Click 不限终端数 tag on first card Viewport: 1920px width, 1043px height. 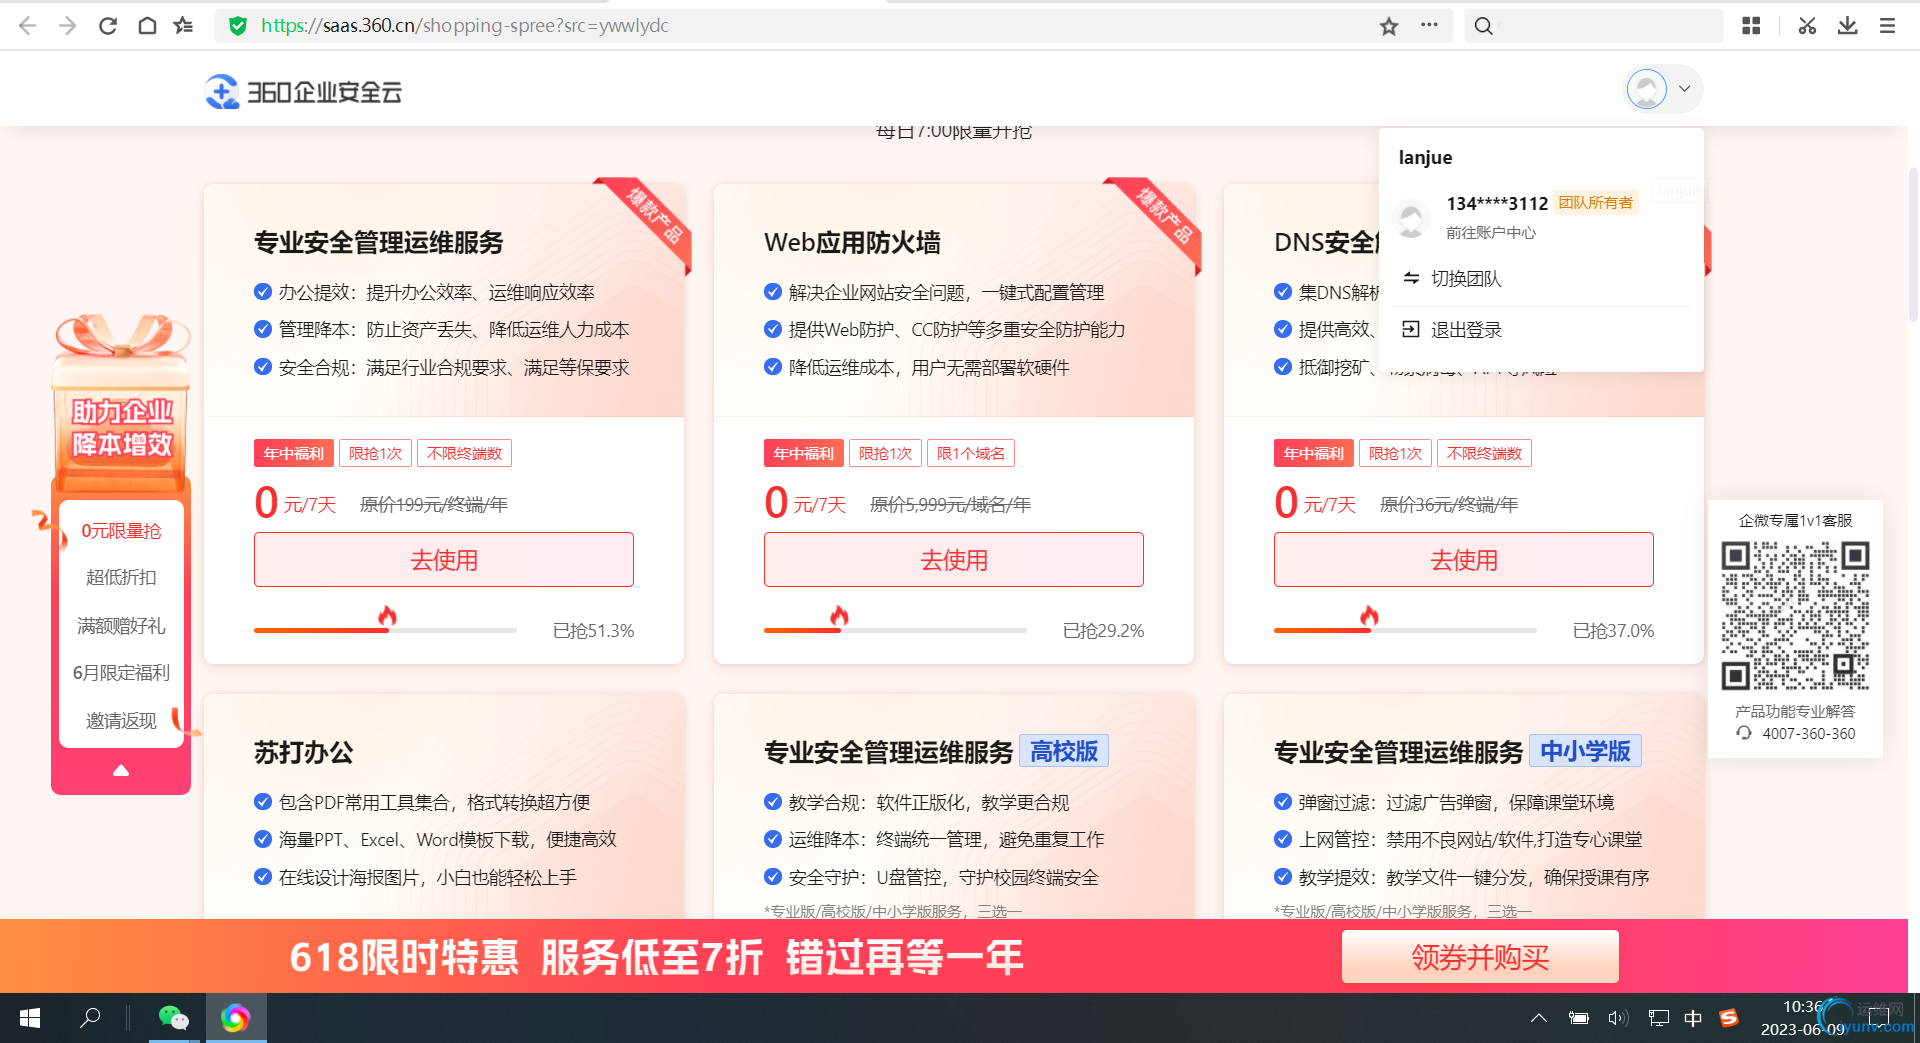pyautogui.click(x=464, y=453)
